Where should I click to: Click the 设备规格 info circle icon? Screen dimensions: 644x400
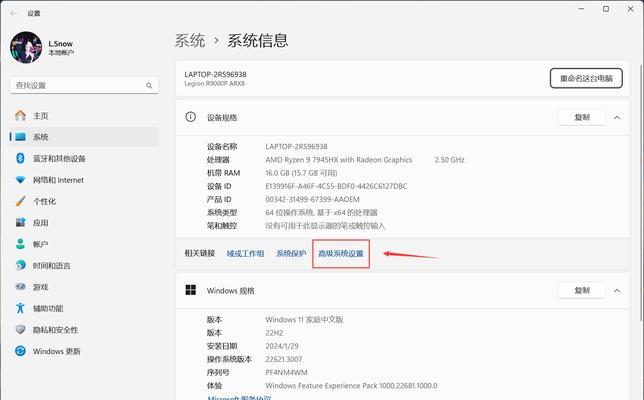point(191,117)
